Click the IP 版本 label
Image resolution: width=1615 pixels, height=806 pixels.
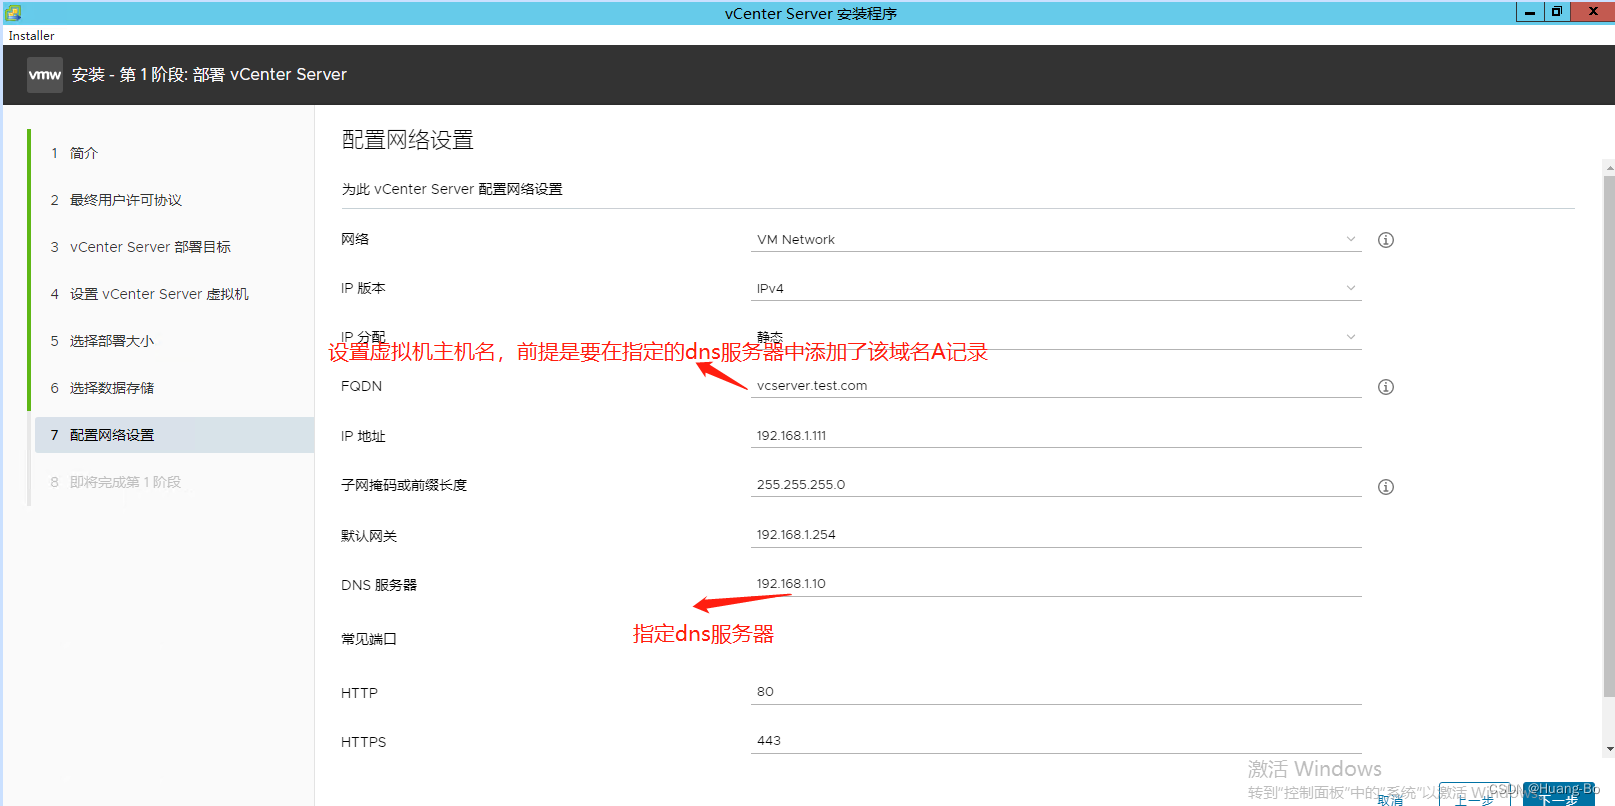[x=363, y=288]
